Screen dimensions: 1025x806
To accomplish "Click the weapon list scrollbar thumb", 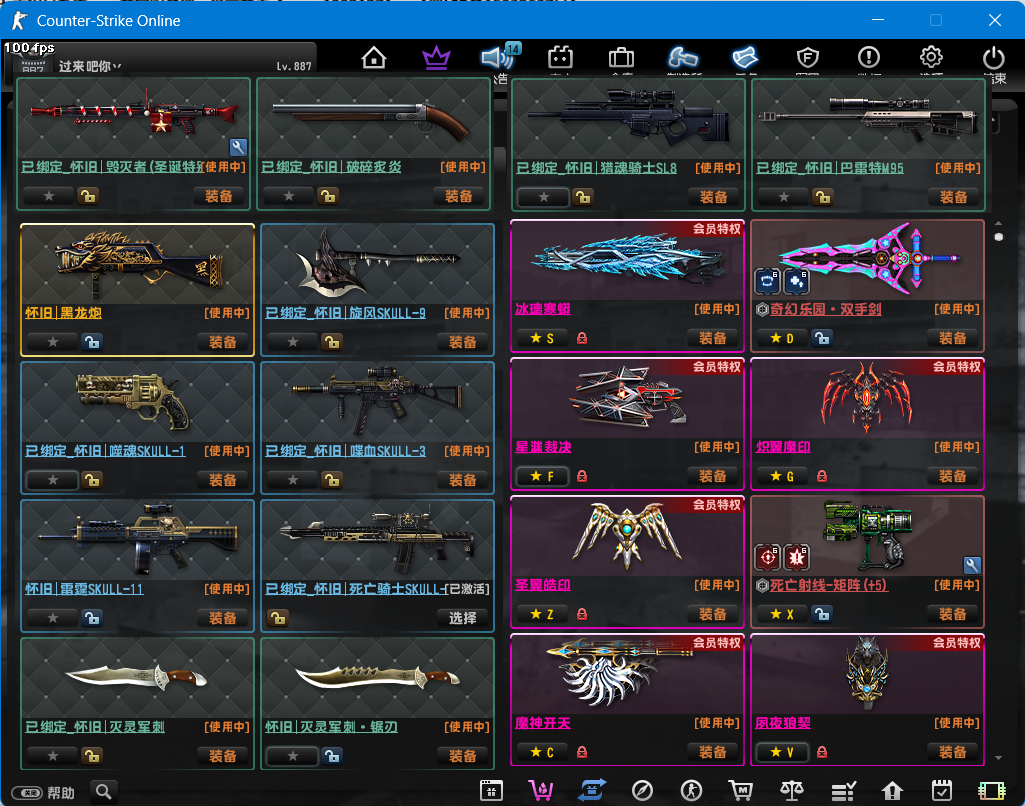I will (998, 237).
